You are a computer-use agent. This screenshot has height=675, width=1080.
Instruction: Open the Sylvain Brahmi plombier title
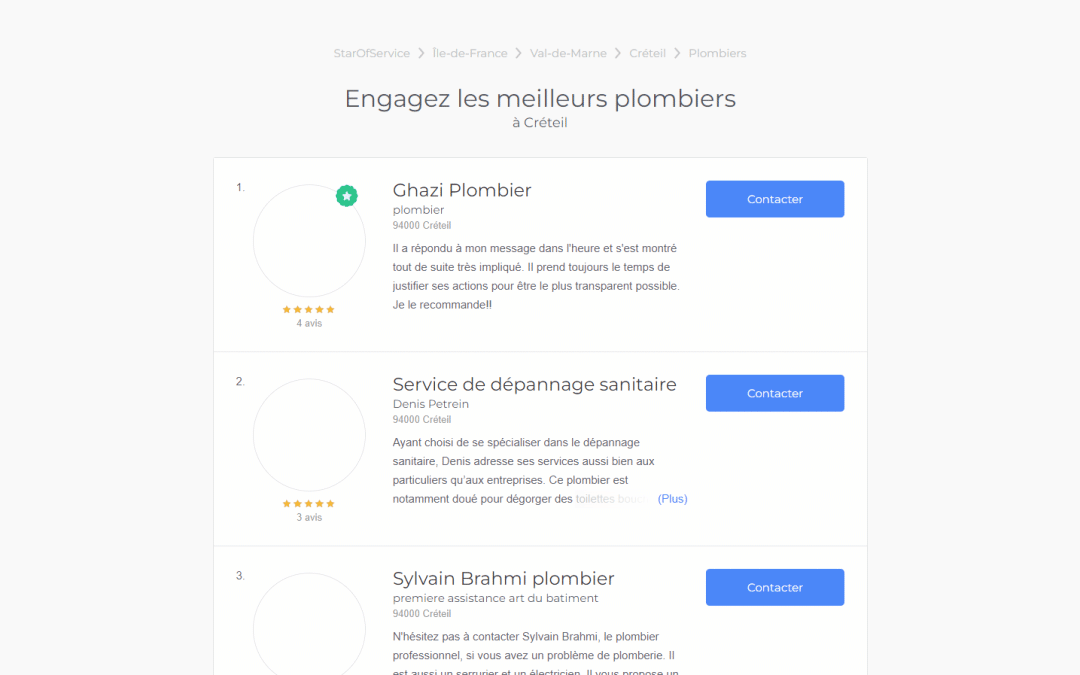(503, 578)
